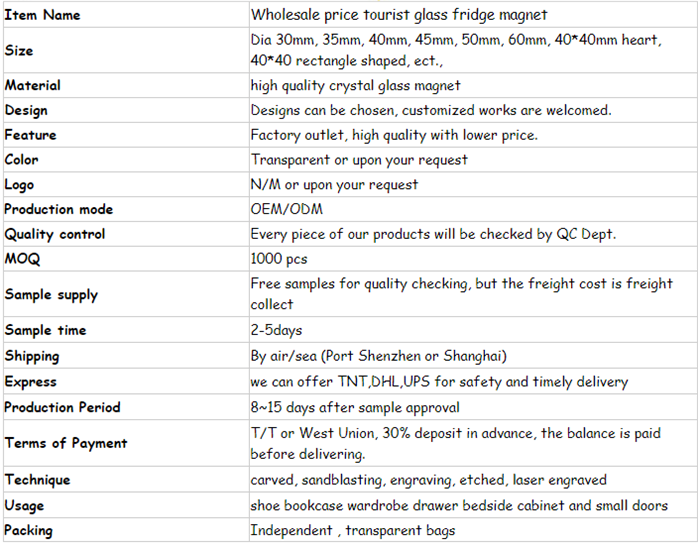The width and height of the screenshot is (700, 545).
Task: Click the "Transparent or upon your request" cell
Action: [x=359, y=160]
